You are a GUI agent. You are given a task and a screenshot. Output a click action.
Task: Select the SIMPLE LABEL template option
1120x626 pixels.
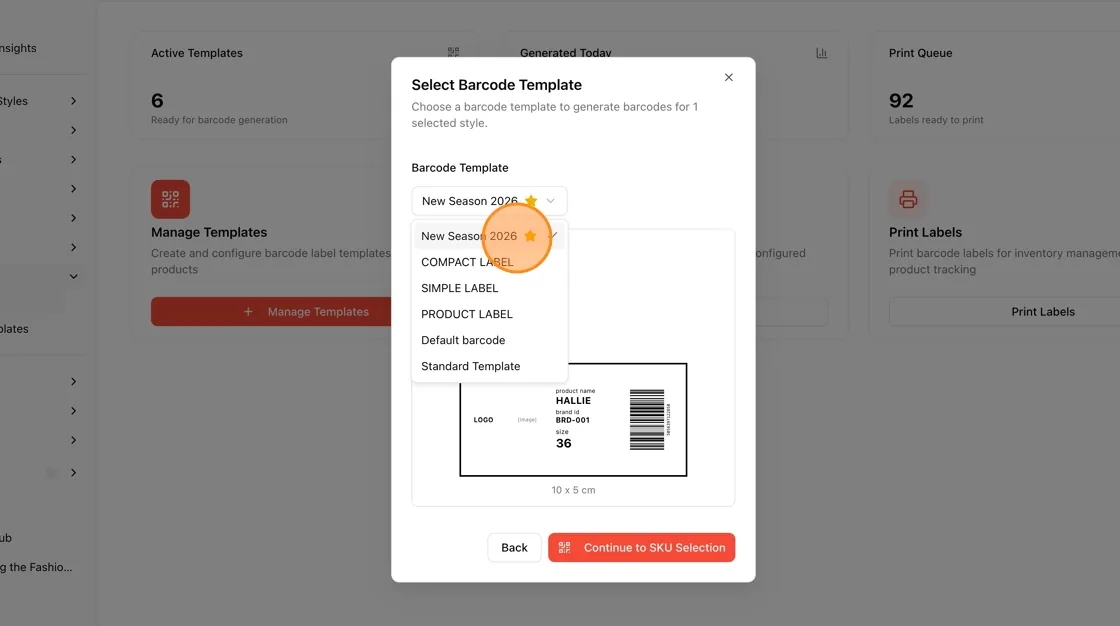click(489, 288)
